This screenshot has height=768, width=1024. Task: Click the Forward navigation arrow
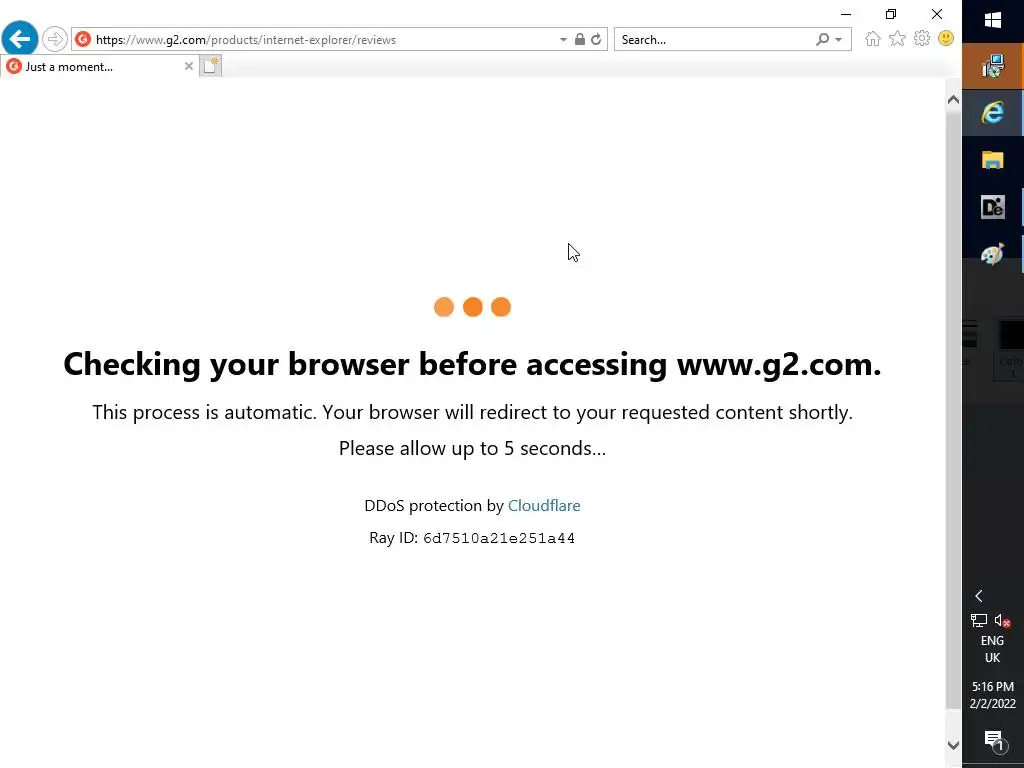pos(55,39)
